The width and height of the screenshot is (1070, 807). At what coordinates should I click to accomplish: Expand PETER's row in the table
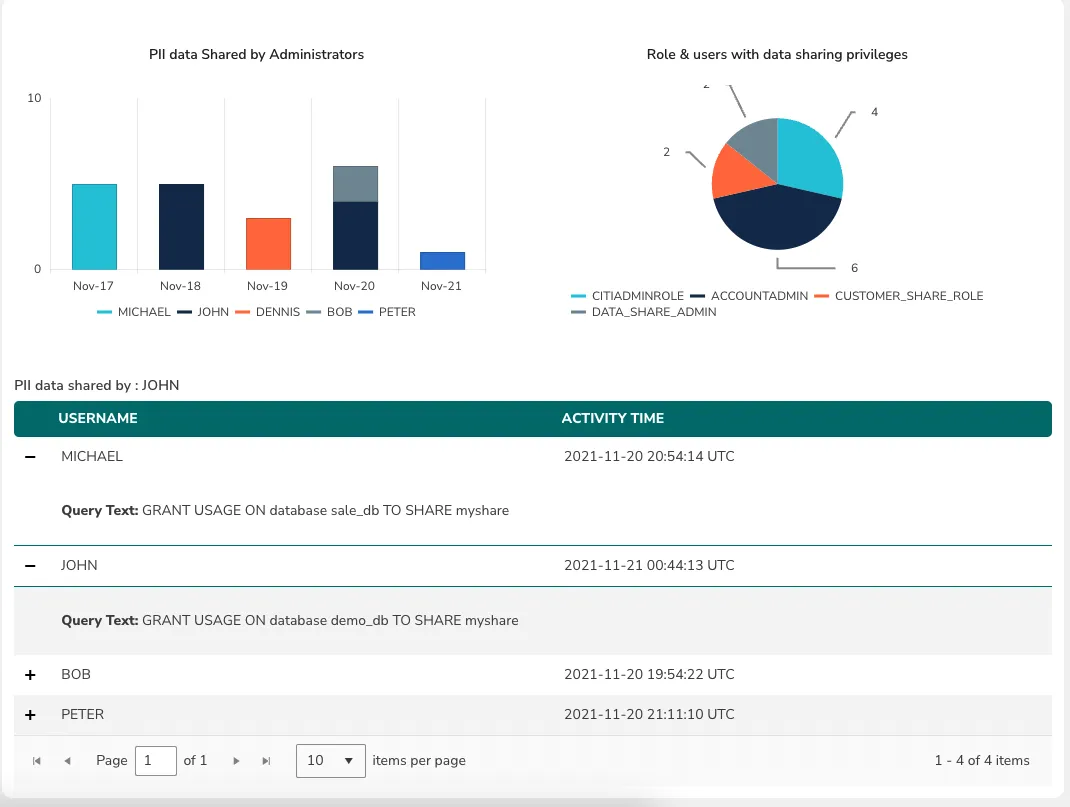pos(29,714)
